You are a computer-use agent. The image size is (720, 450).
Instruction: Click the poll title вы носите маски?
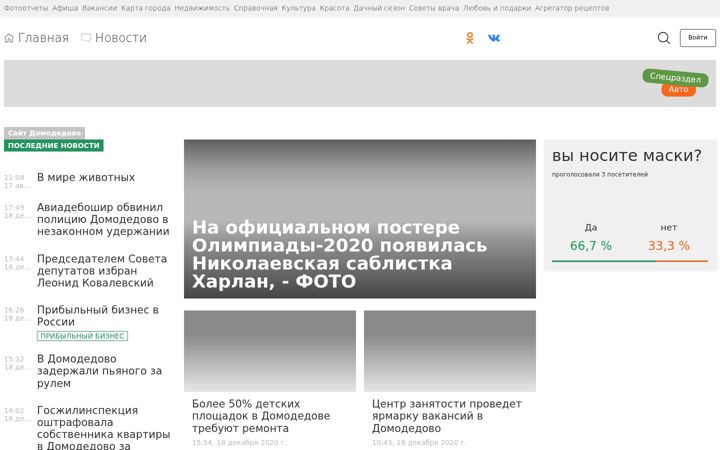[627, 156]
